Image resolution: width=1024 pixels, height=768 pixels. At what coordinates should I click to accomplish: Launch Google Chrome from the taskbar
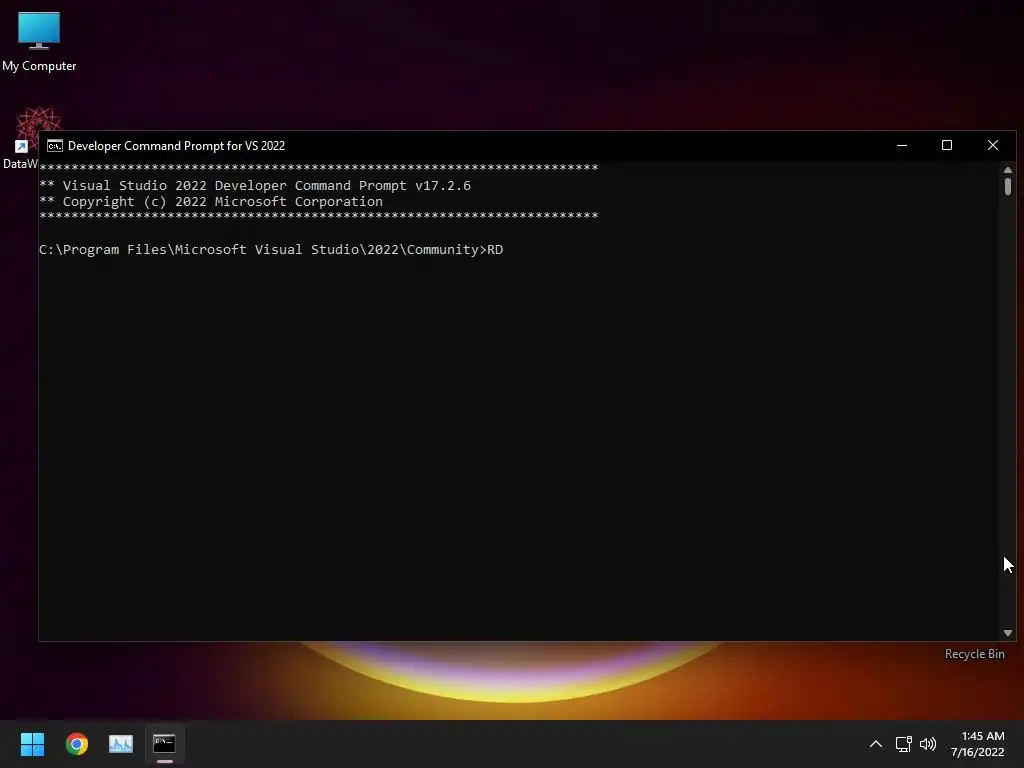tap(76, 744)
